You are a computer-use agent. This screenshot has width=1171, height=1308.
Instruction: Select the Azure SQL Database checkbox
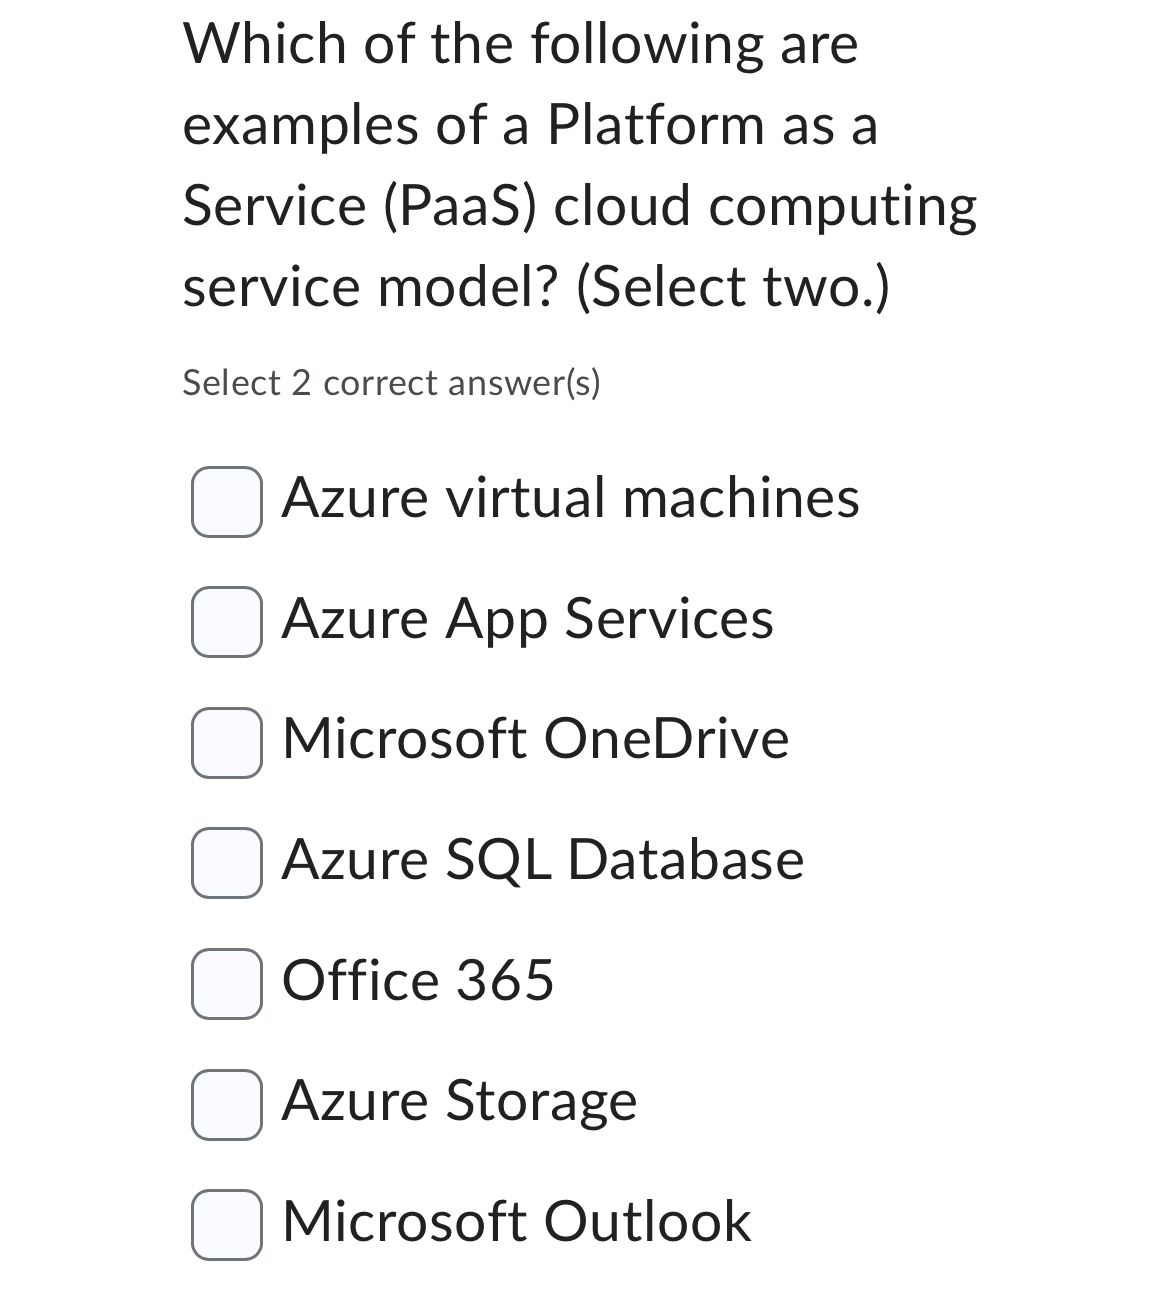227,862
